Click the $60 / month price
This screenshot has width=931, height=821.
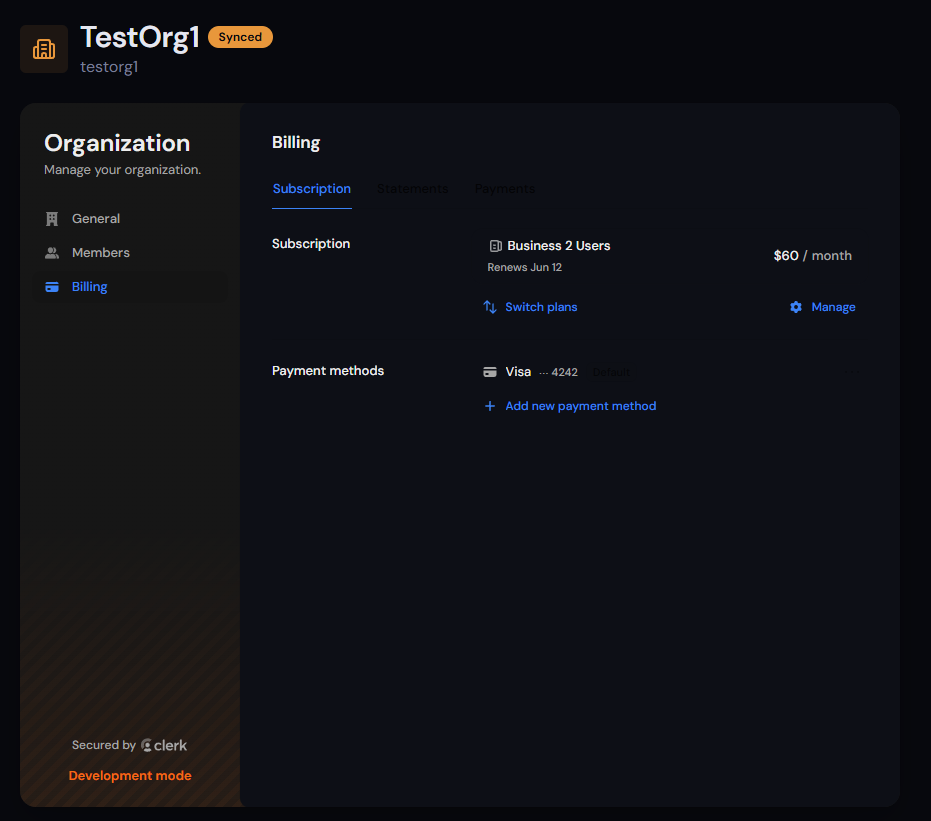coord(812,256)
